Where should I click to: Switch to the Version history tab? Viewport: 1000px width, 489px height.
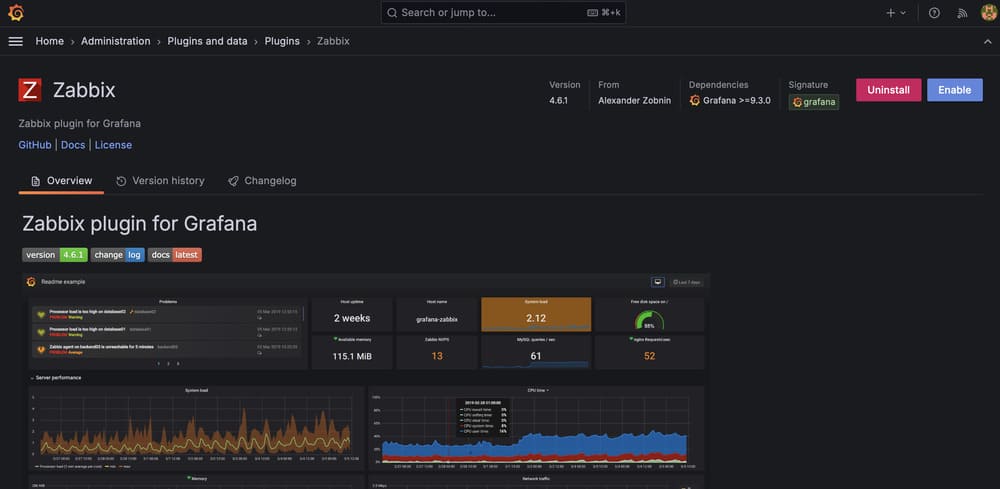(x=160, y=181)
